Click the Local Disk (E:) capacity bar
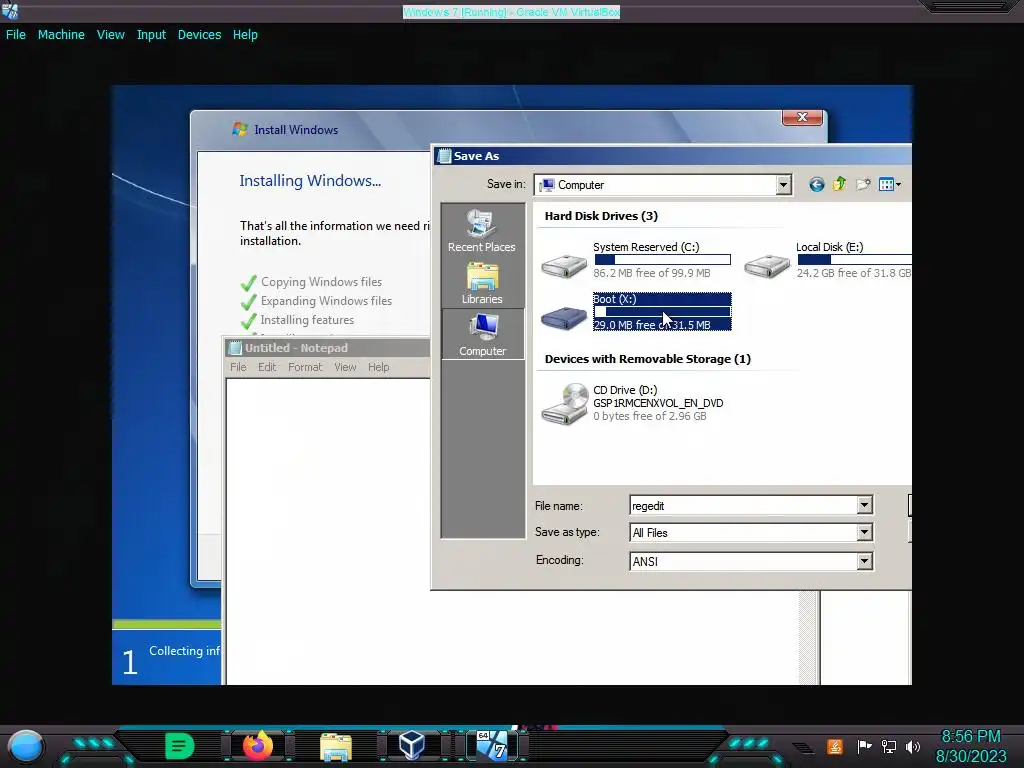Image resolution: width=1024 pixels, height=768 pixels. click(854, 260)
